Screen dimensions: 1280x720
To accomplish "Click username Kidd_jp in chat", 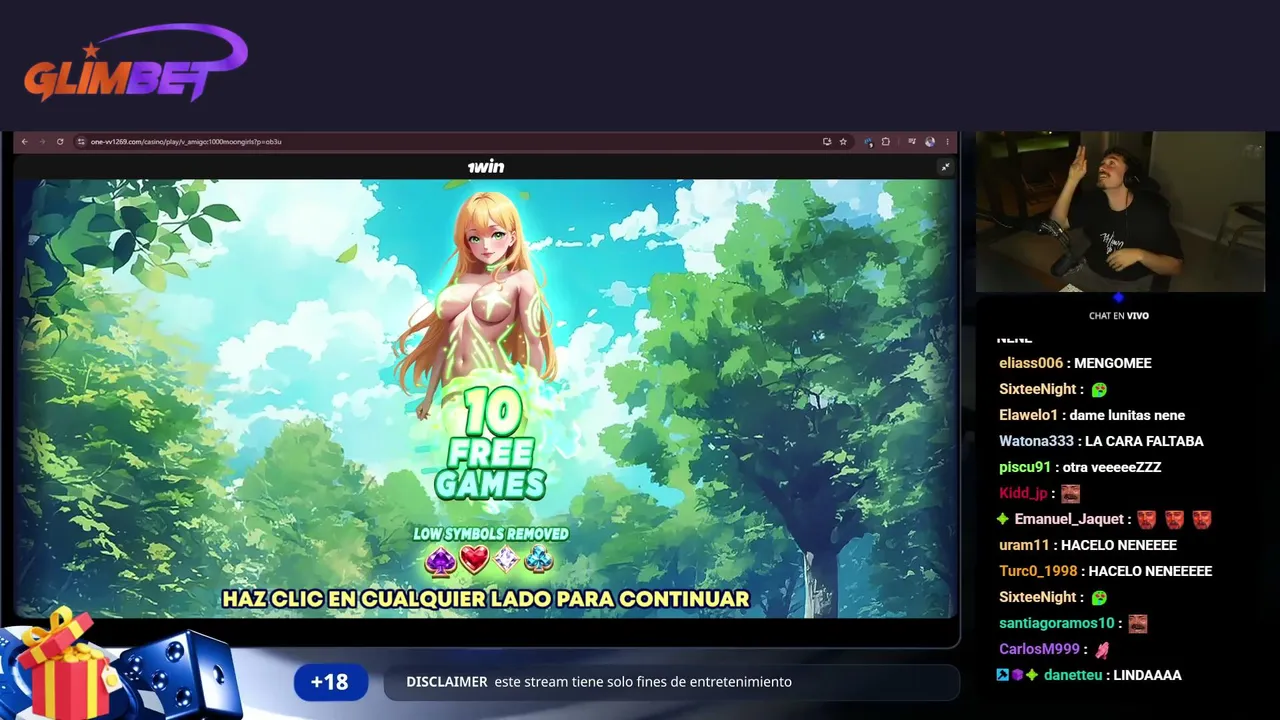I will pos(1023,493).
